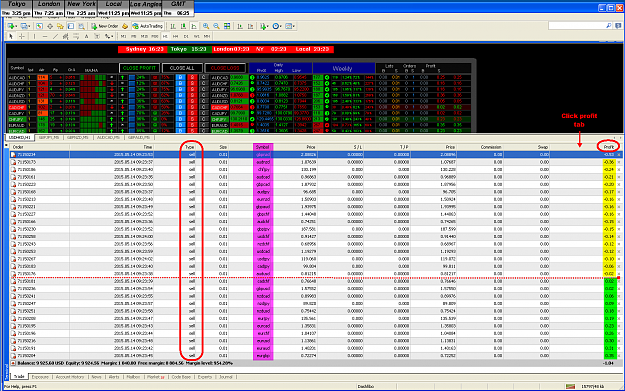Open the Market terminal tab
Image resolution: width=625 pixels, height=391 pixels.
(155, 377)
